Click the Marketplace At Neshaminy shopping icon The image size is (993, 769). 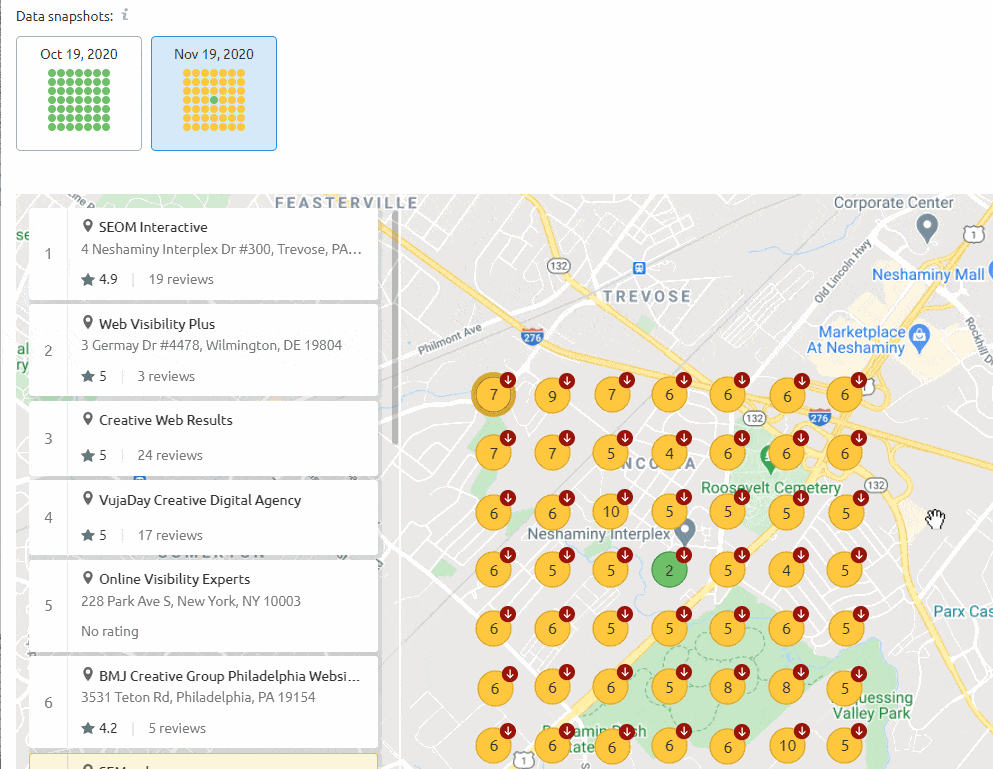922,333
